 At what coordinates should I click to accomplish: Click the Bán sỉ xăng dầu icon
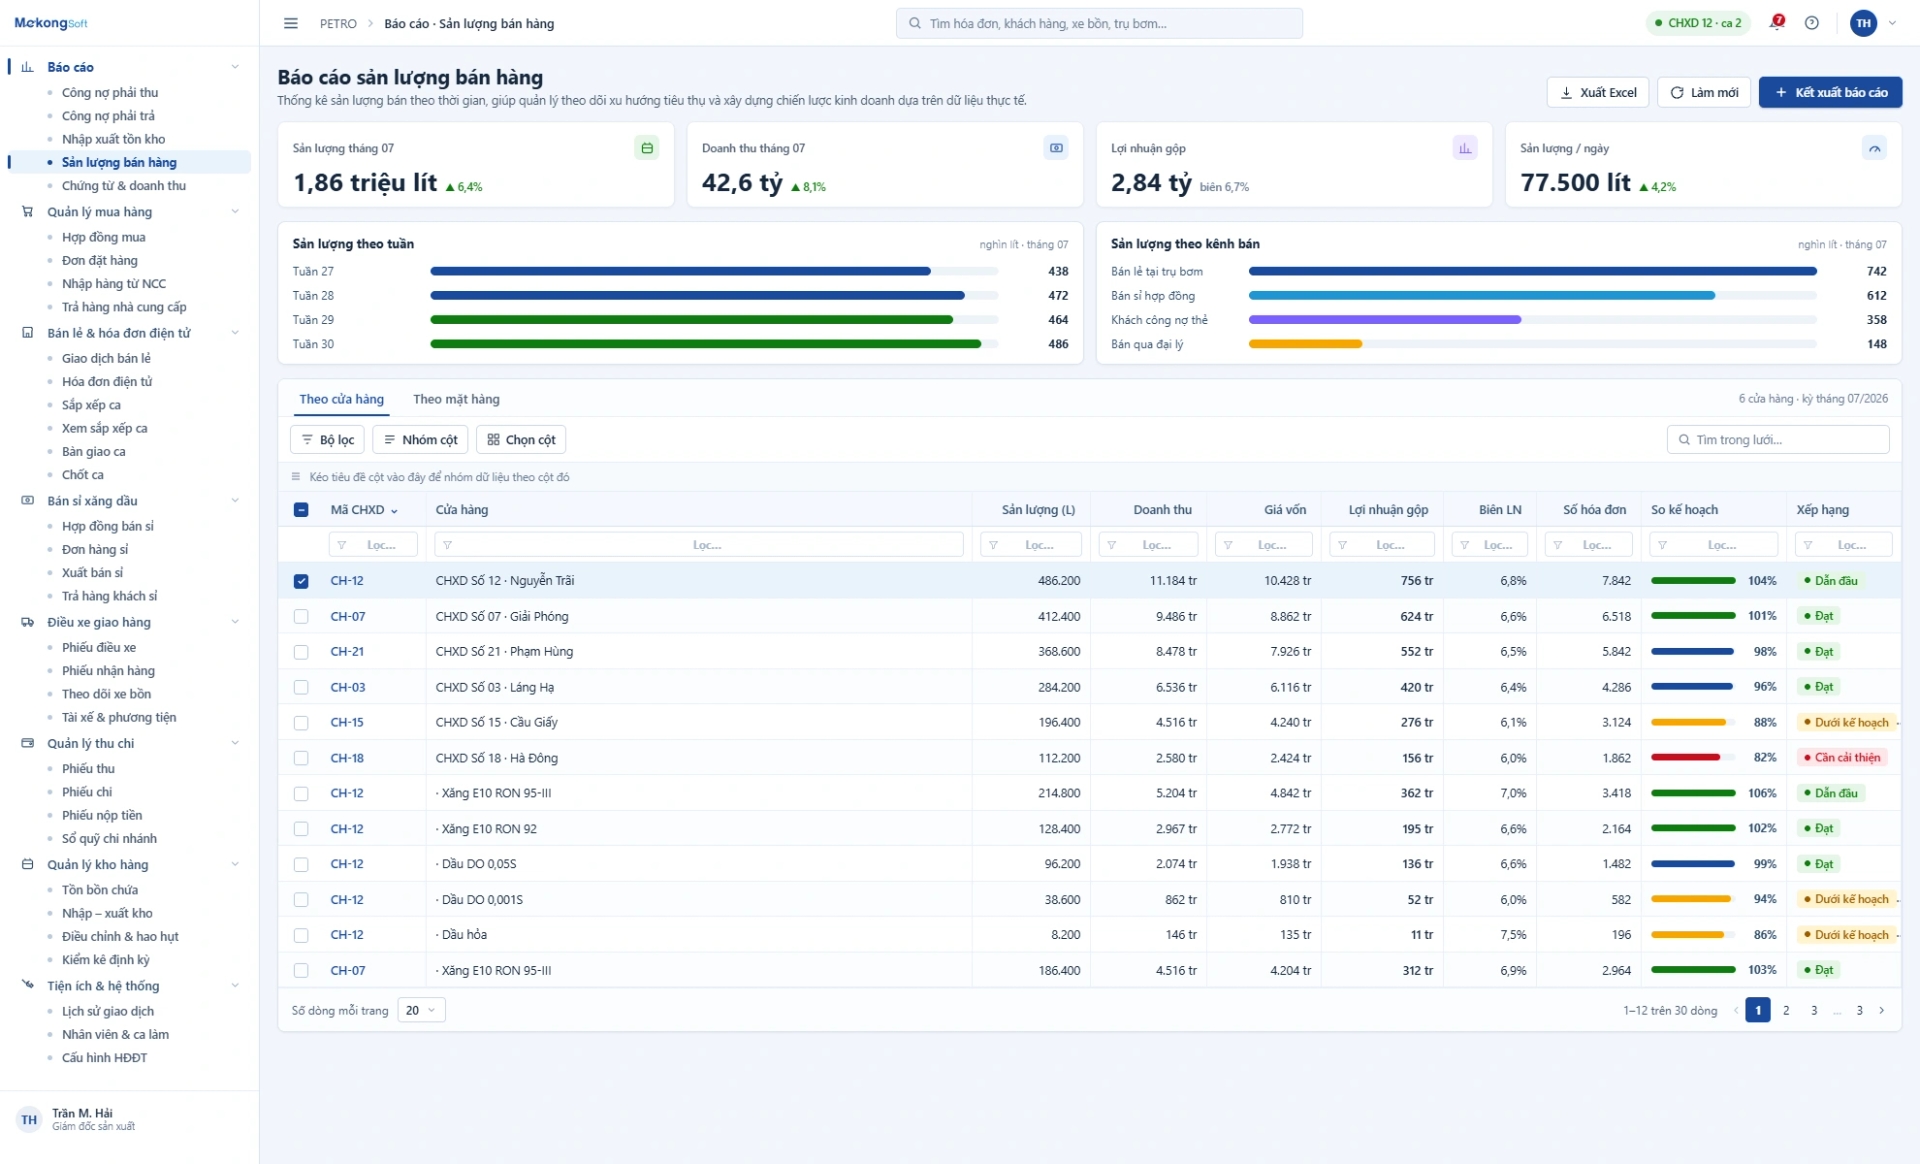click(x=28, y=501)
